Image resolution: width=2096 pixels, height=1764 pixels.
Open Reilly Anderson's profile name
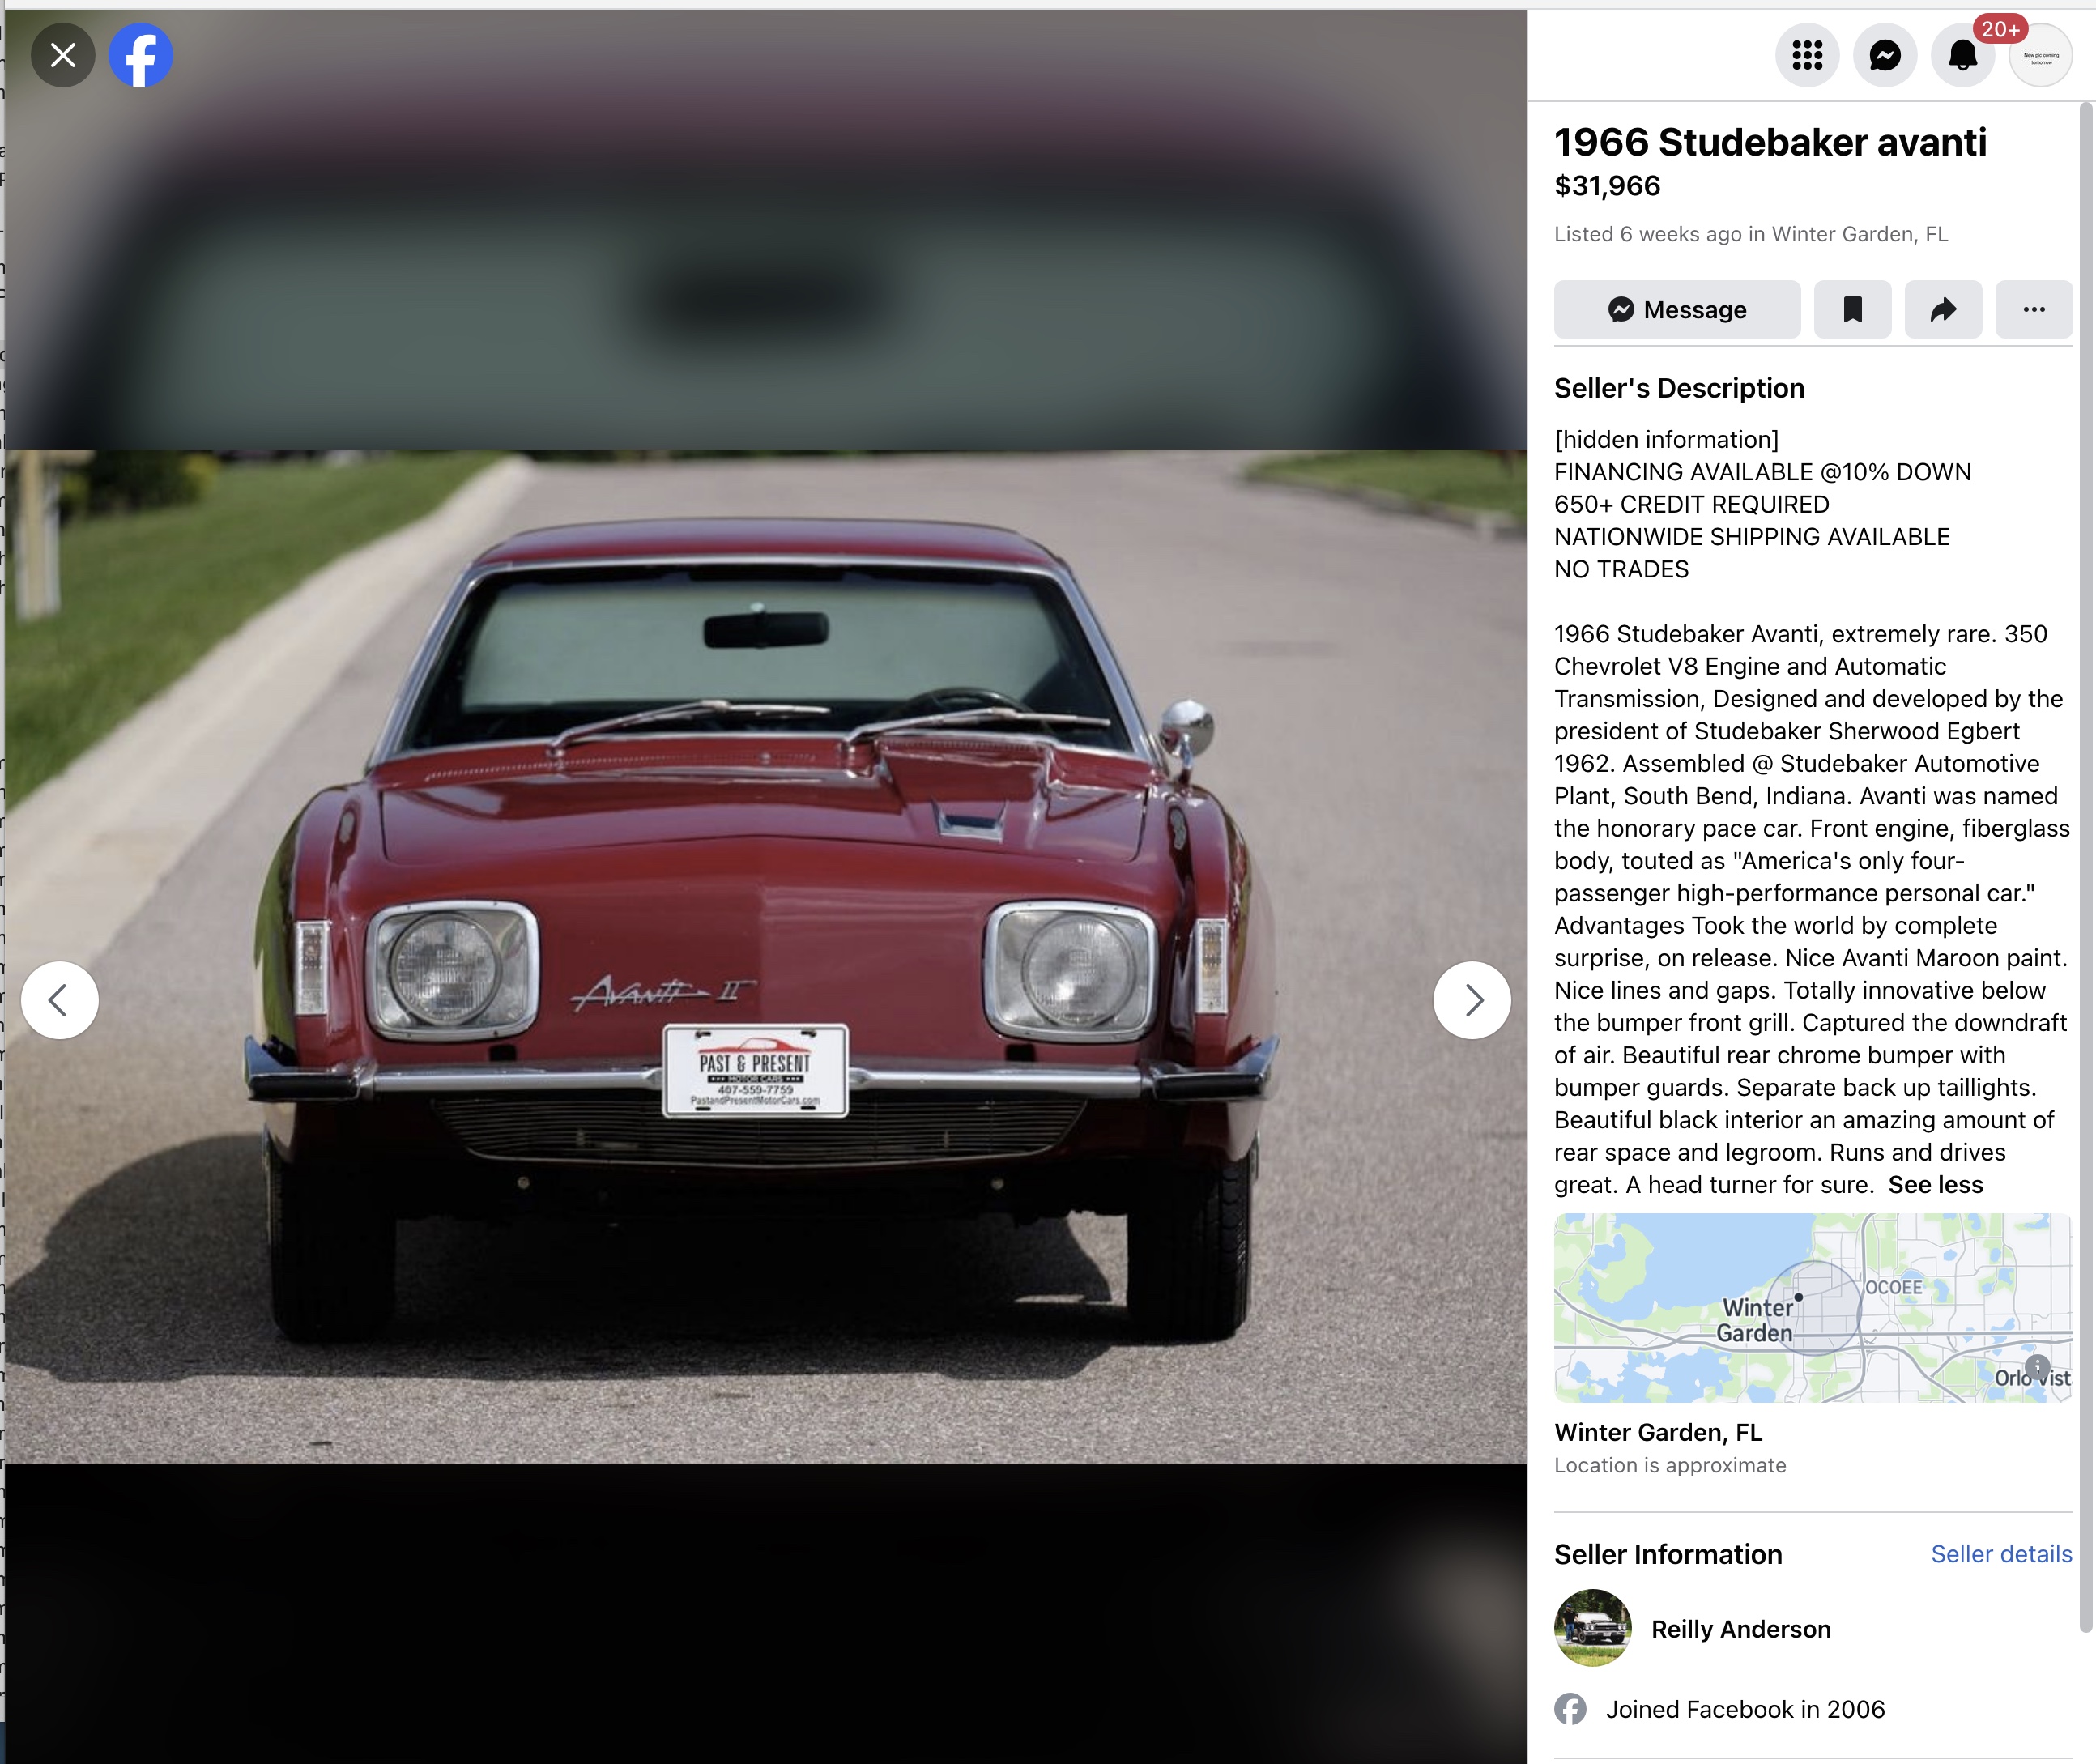pyautogui.click(x=1741, y=1629)
